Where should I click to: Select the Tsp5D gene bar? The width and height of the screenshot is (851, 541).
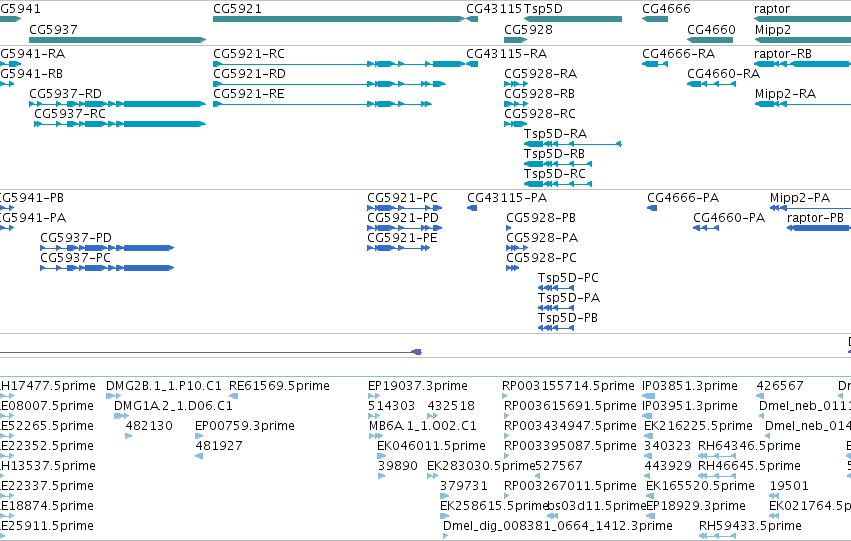pos(573,19)
